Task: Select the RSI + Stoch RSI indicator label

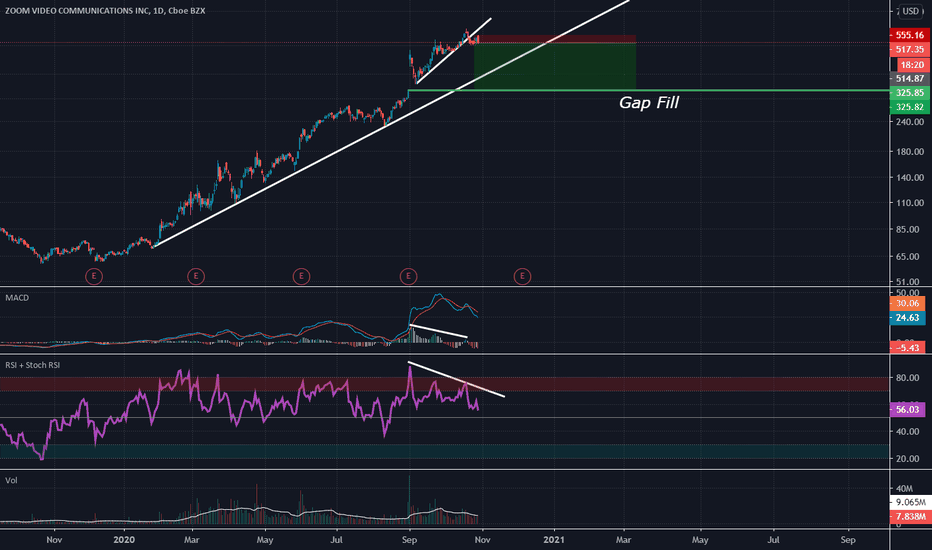Action: click(33, 365)
